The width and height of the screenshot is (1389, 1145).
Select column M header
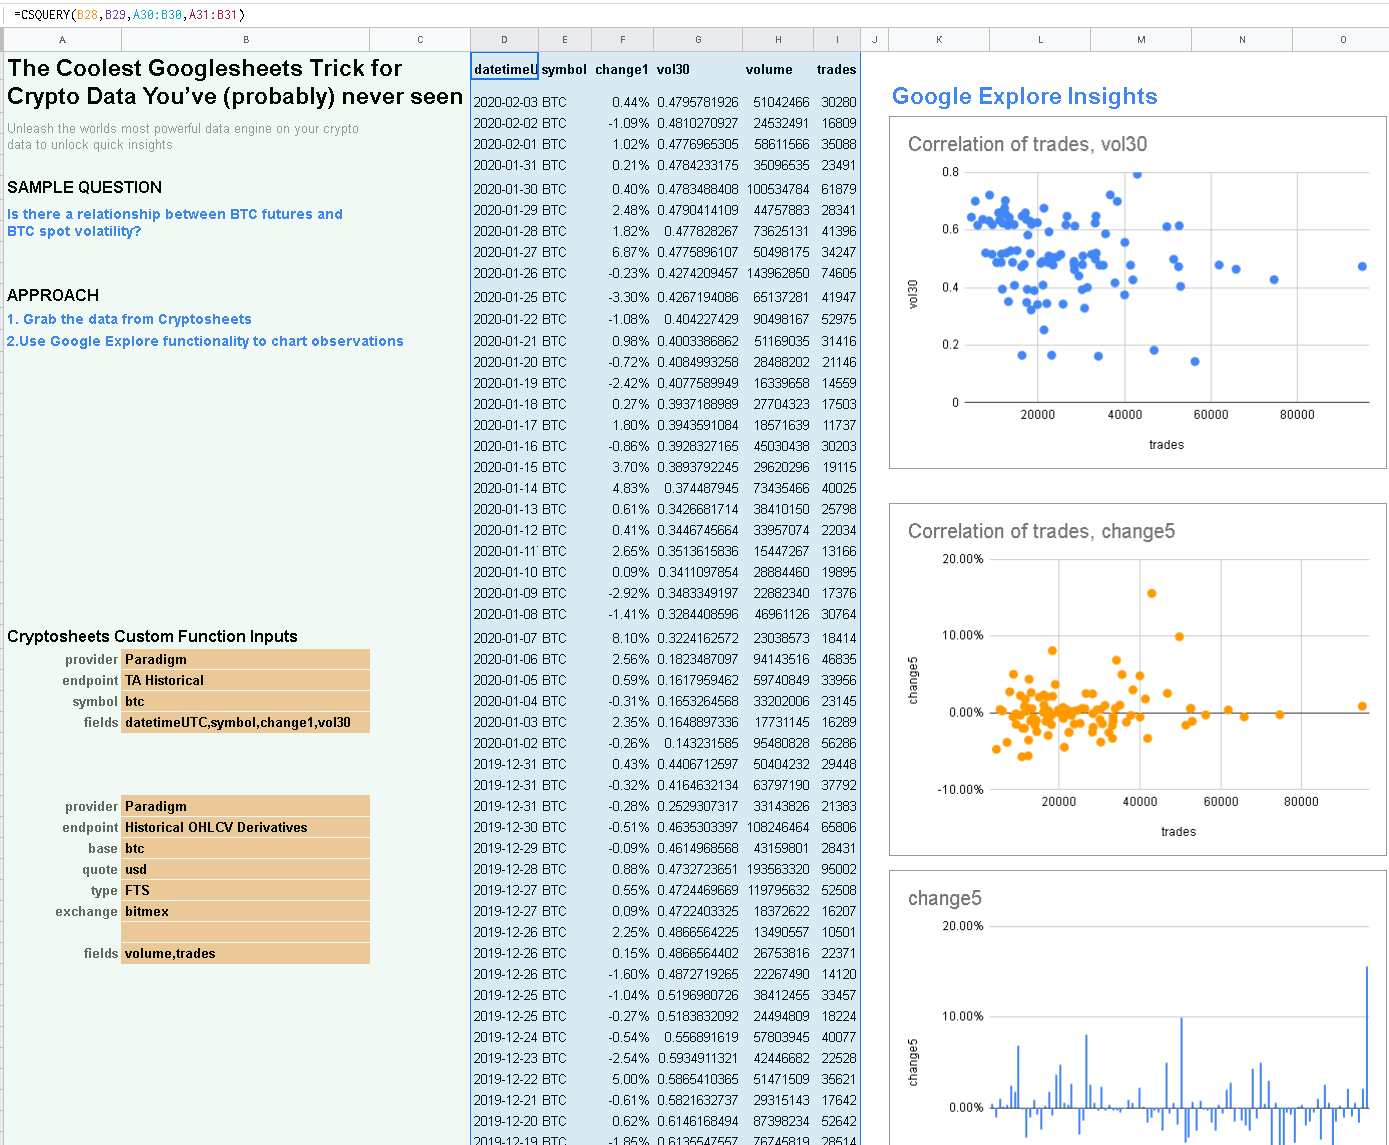click(x=1141, y=40)
